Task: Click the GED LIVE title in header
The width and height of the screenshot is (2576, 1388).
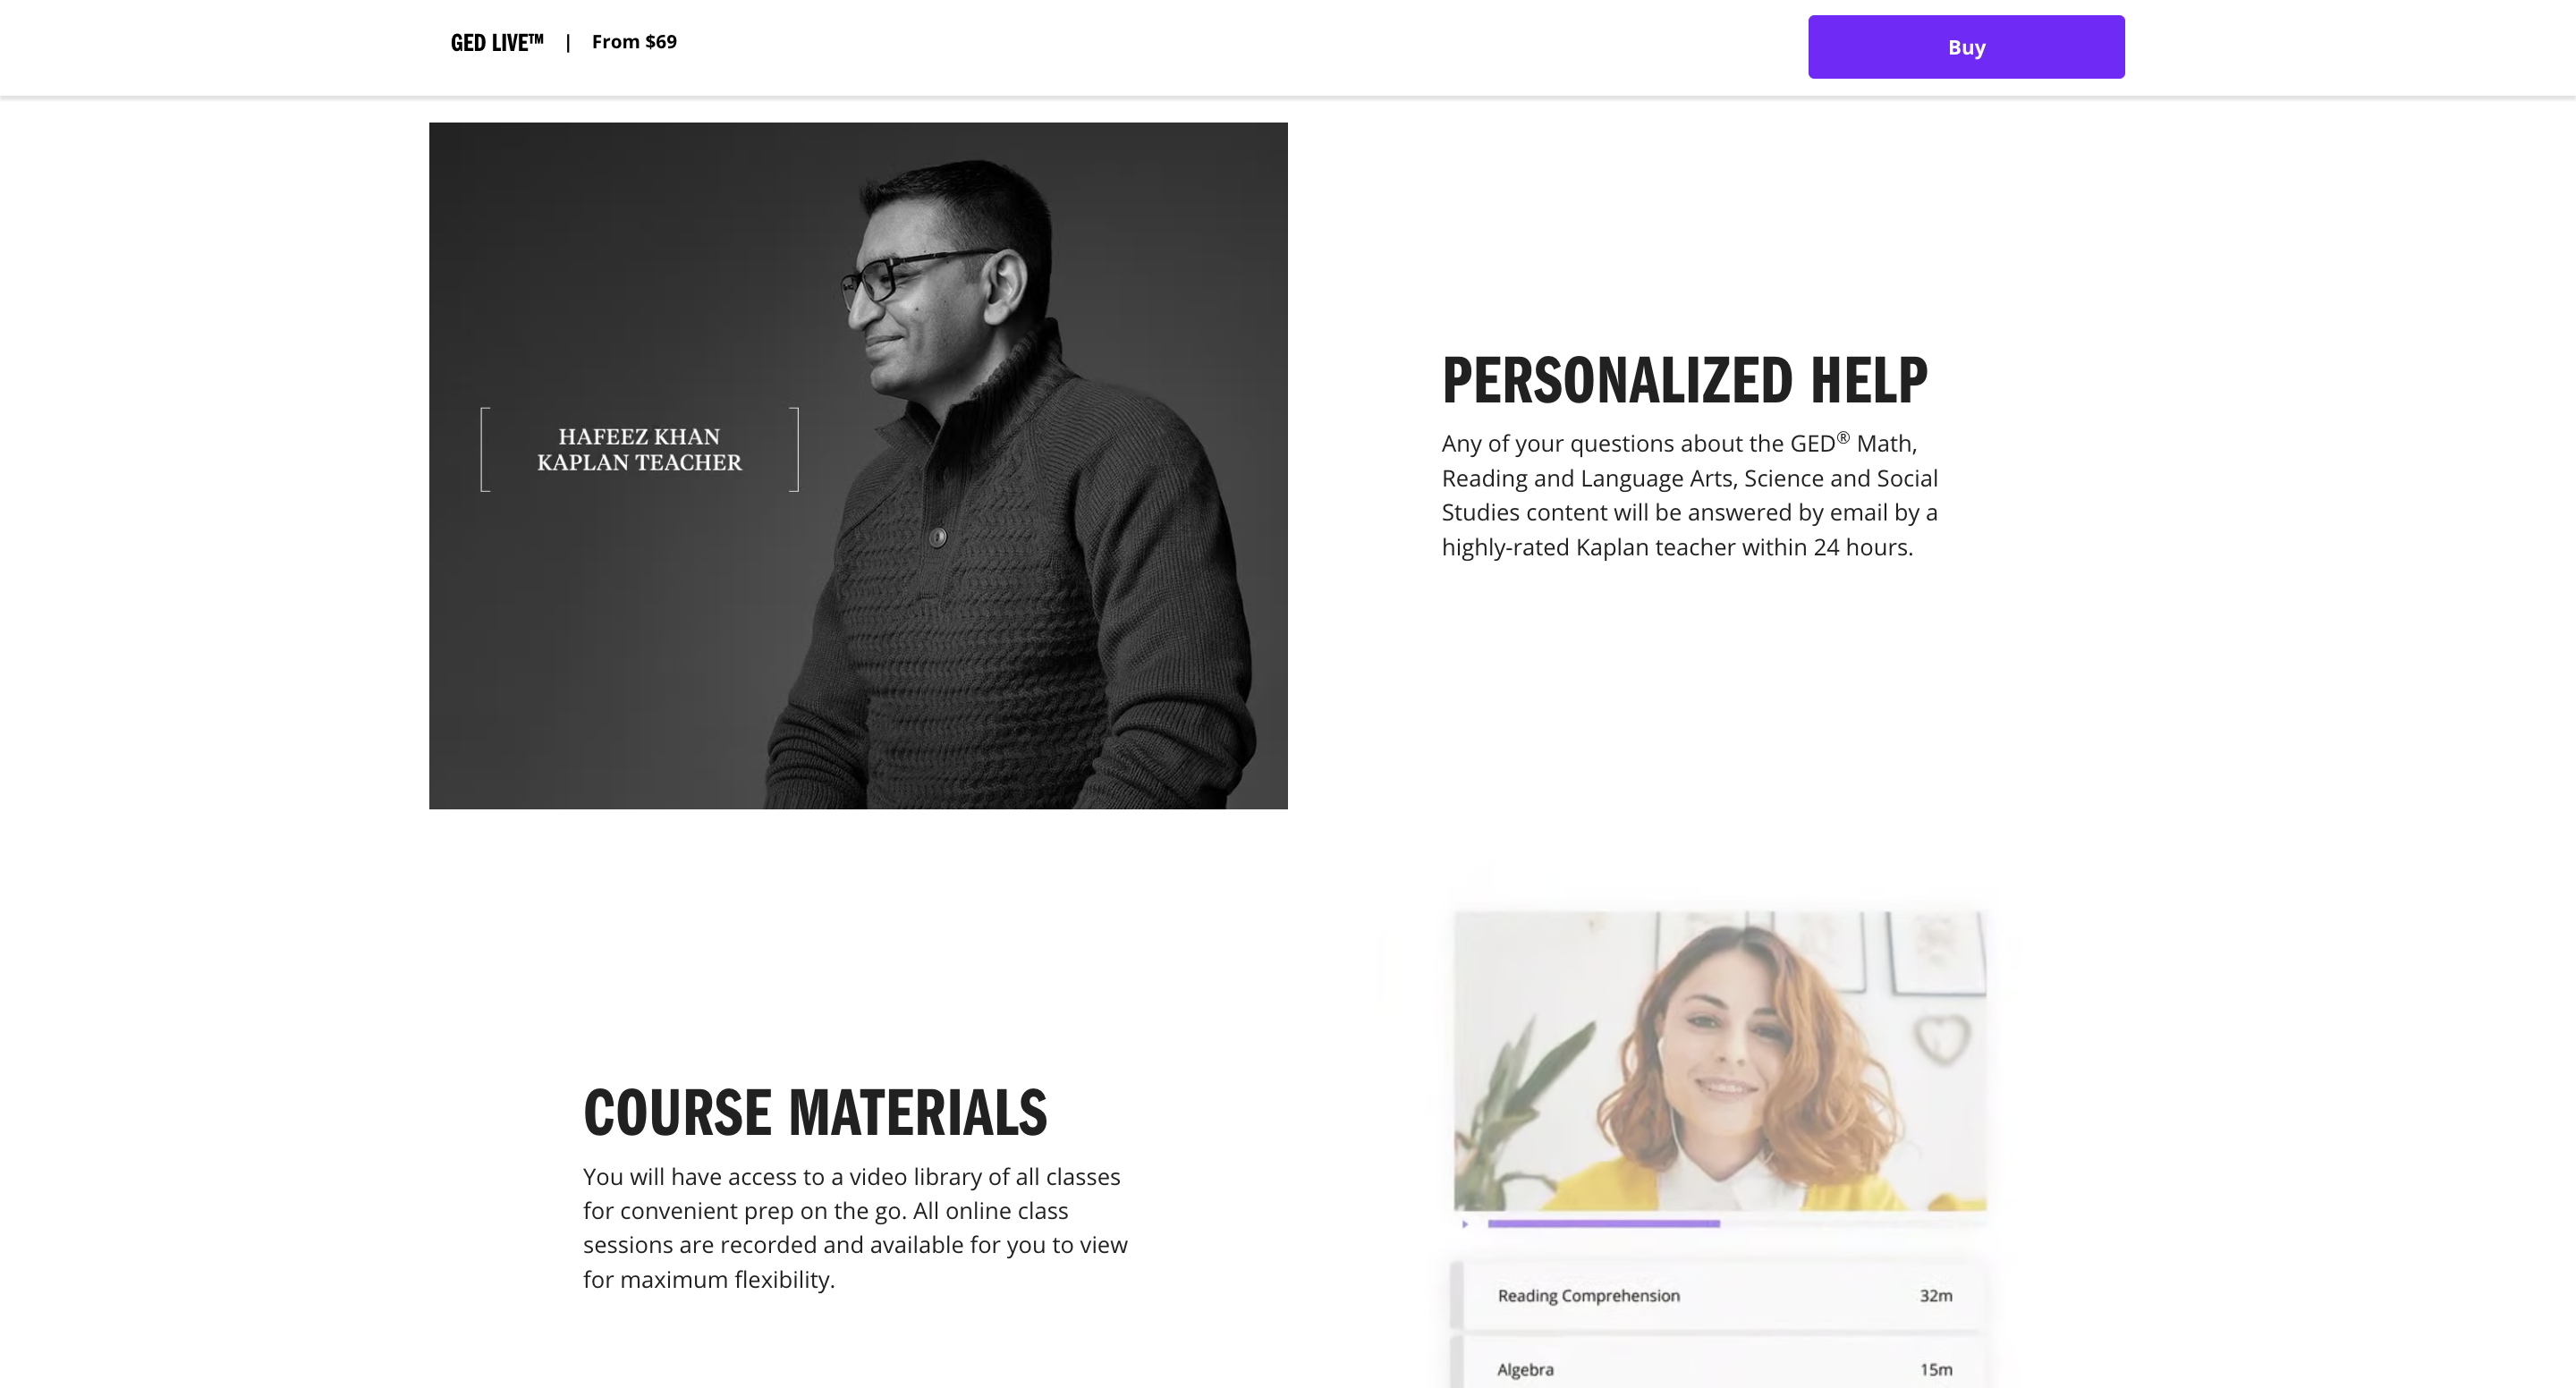Action: coord(497,42)
